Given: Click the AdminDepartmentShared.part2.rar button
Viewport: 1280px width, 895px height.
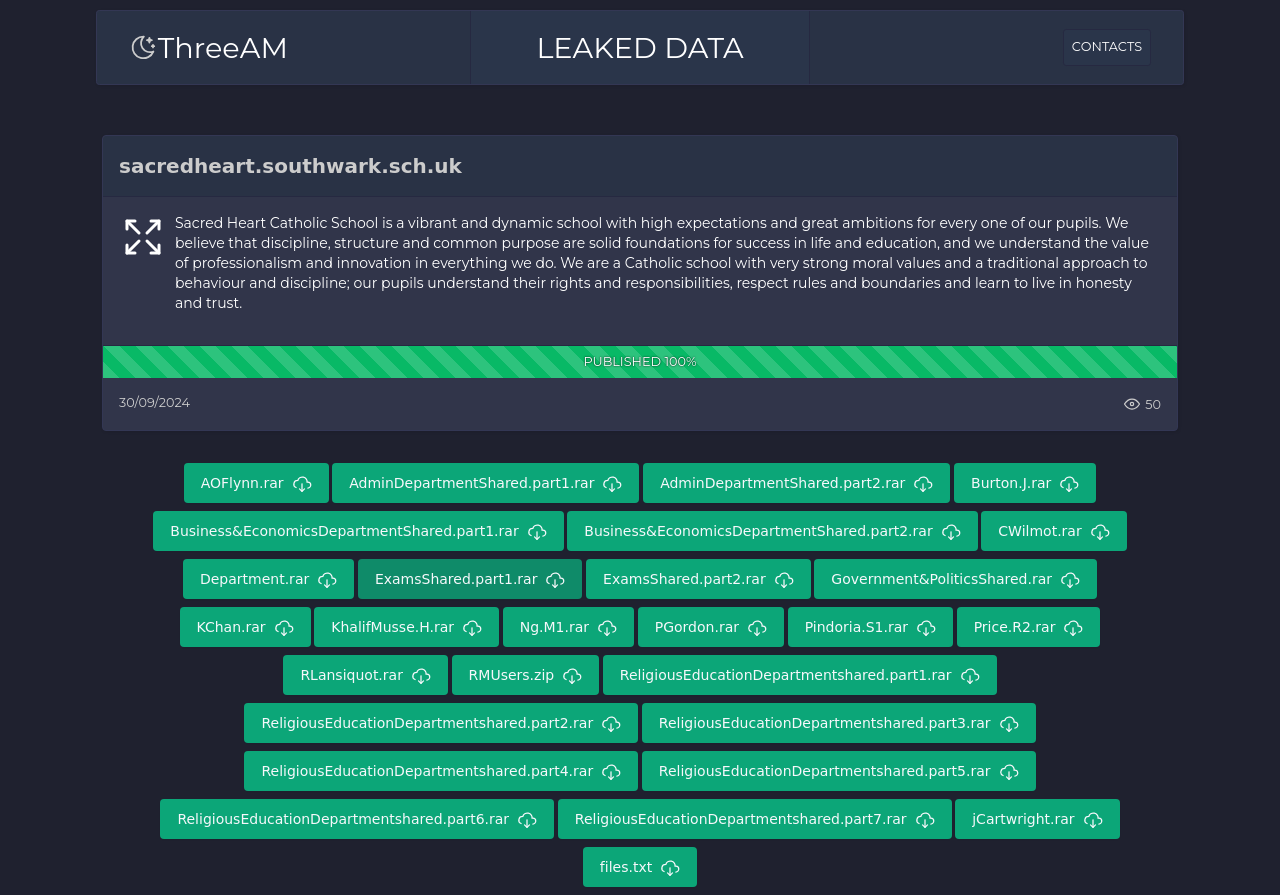Looking at the screenshot, I should pos(796,483).
